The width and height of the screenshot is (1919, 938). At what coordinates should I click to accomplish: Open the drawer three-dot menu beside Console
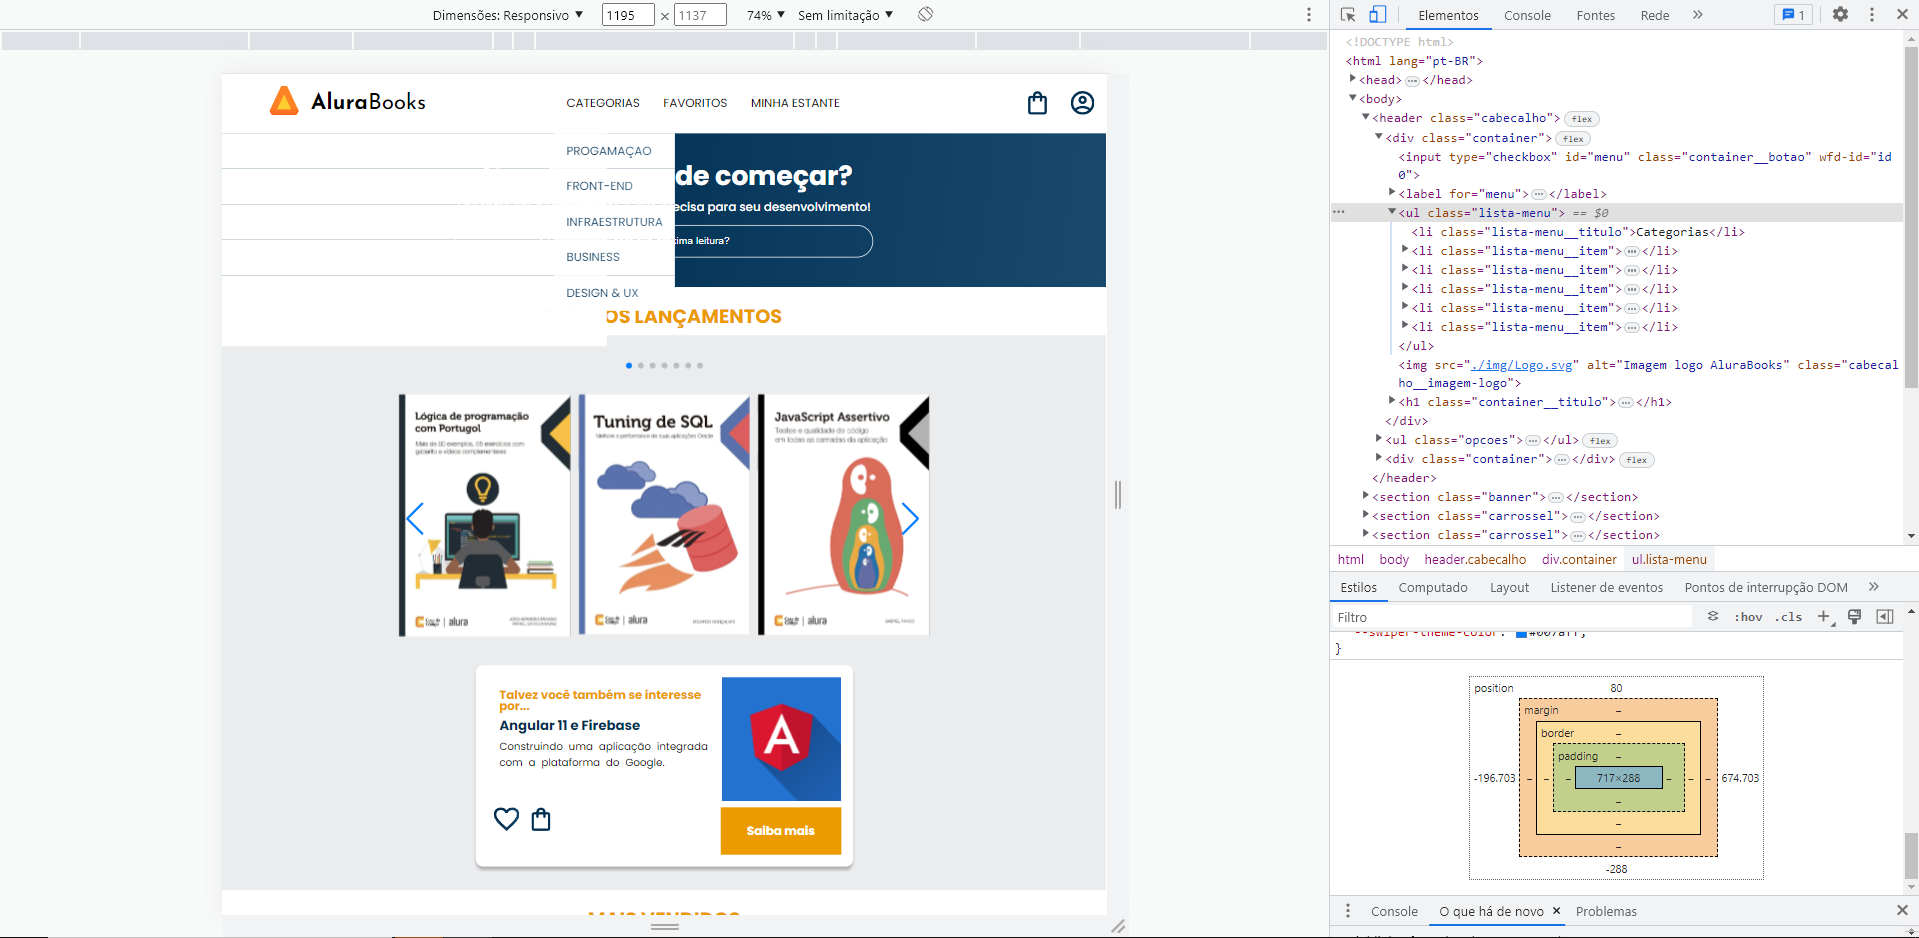[1348, 911]
